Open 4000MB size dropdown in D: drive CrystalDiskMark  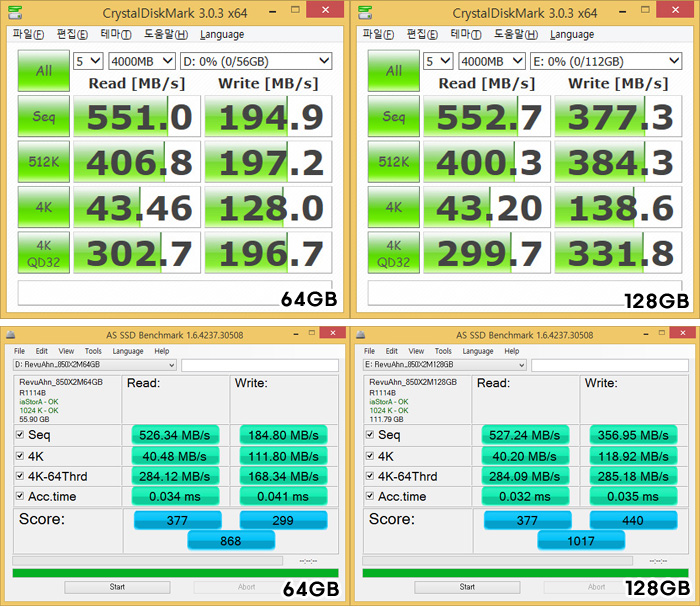pos(142,61)
